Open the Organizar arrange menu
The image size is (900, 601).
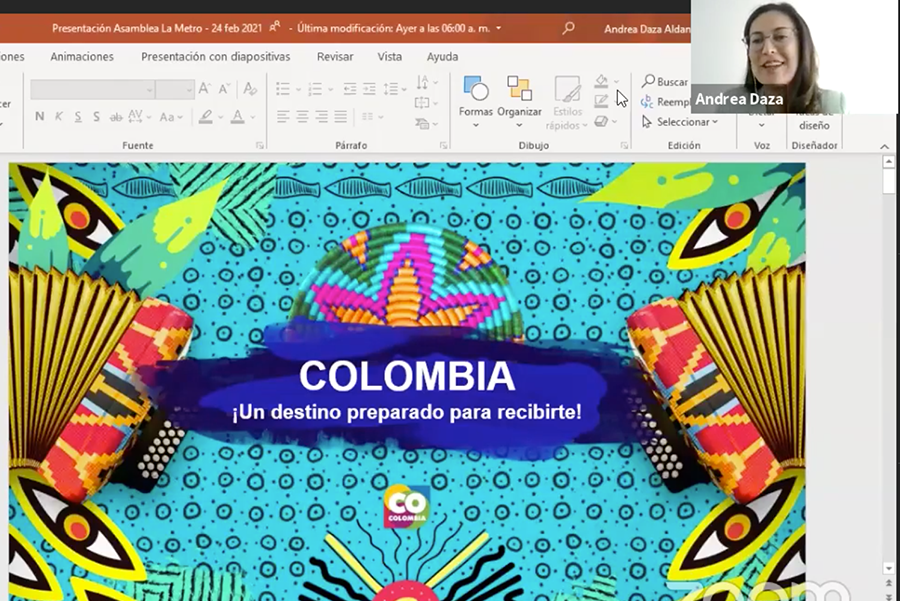pos(519,102)
